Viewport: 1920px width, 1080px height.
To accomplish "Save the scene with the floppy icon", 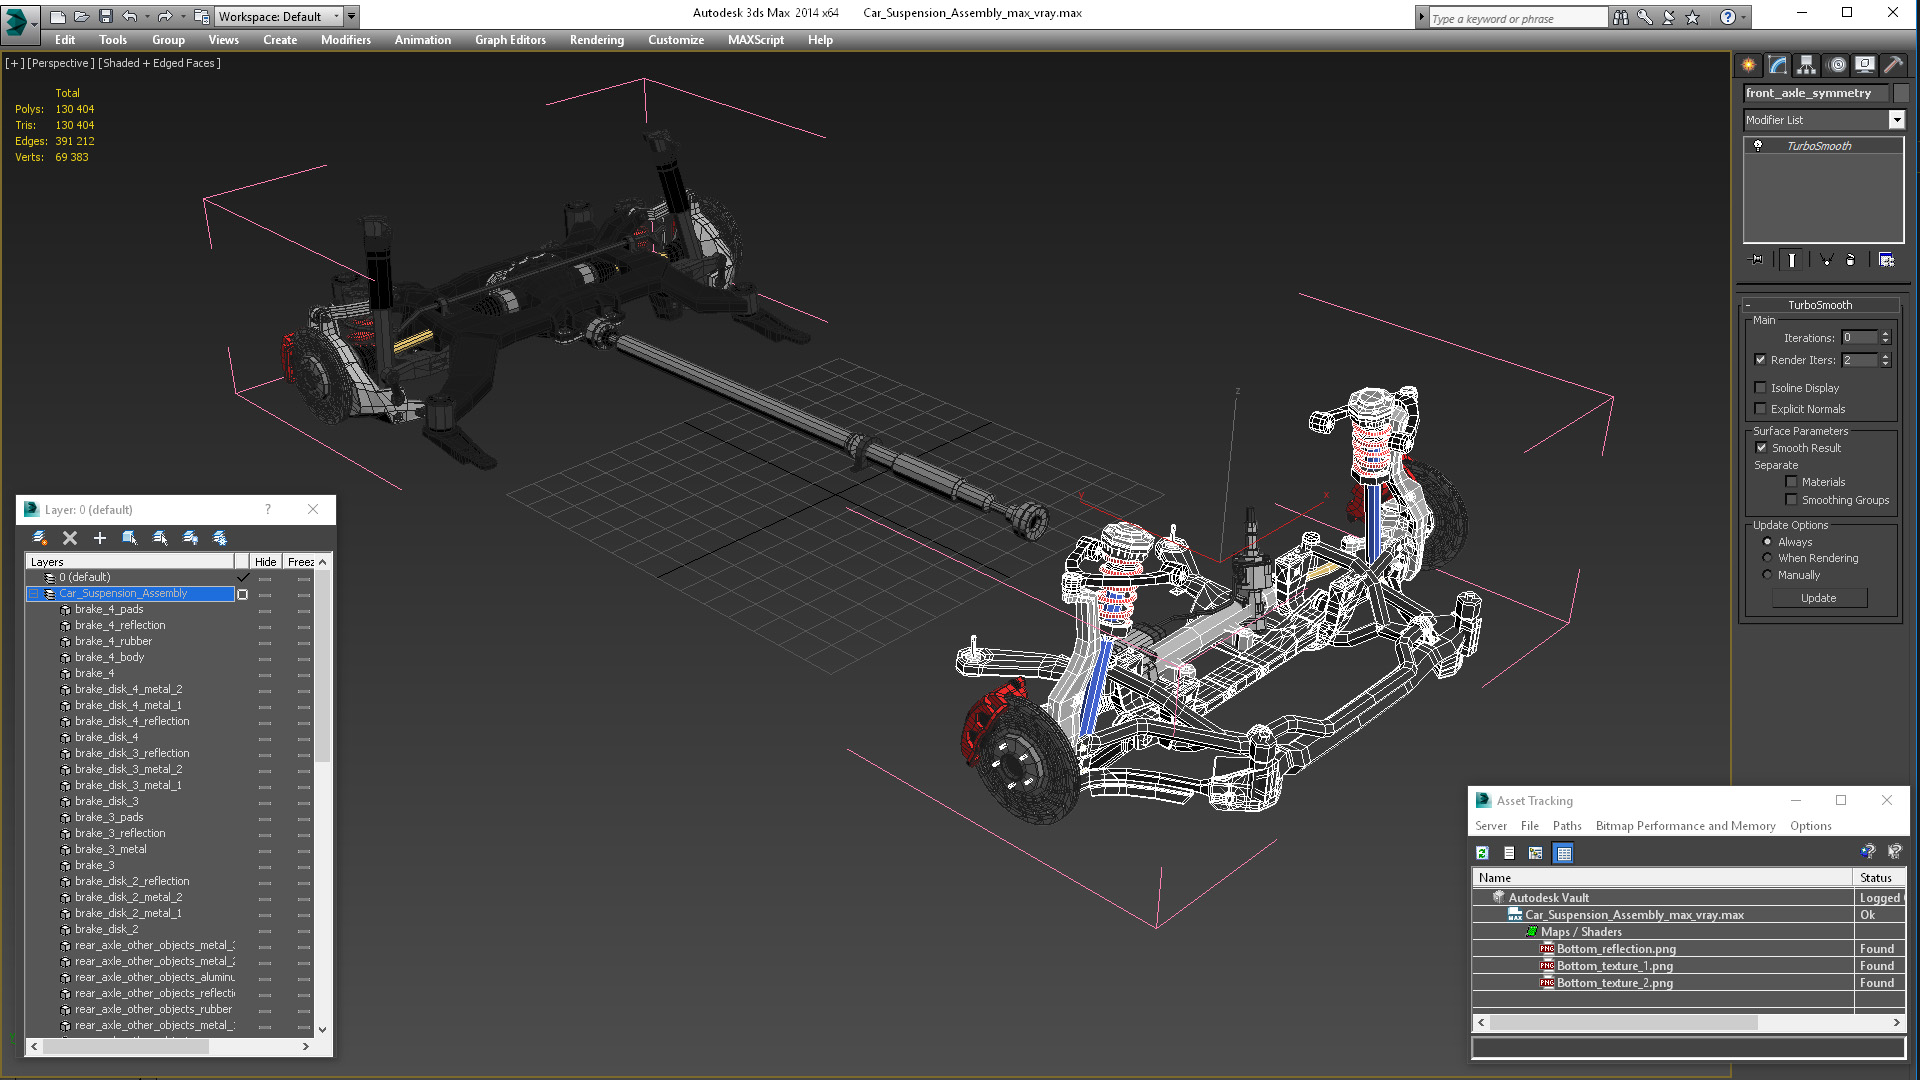I will pyautogui.click(x=106, y=16).
